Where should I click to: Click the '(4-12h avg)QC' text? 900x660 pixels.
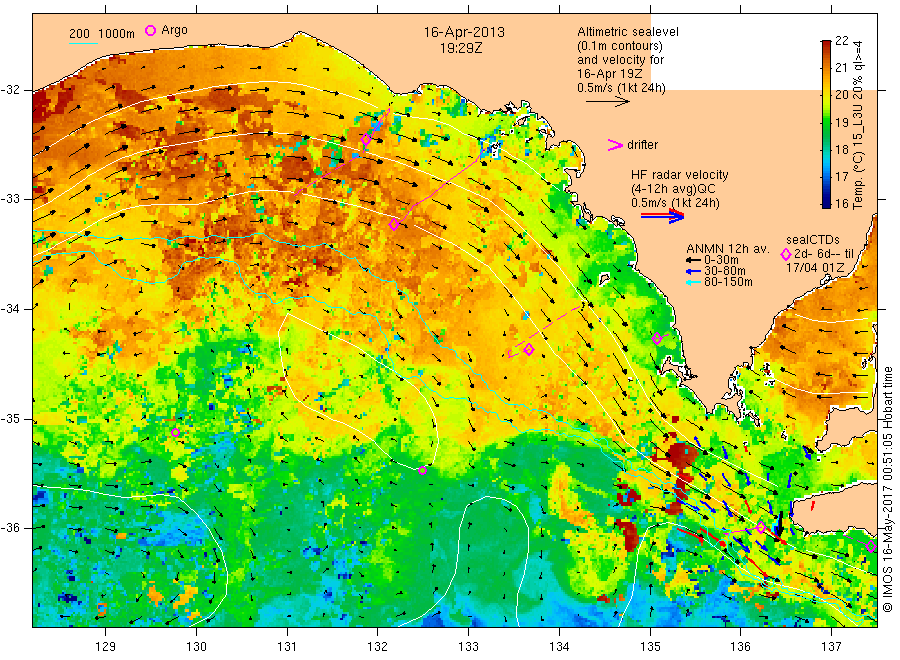673,189
